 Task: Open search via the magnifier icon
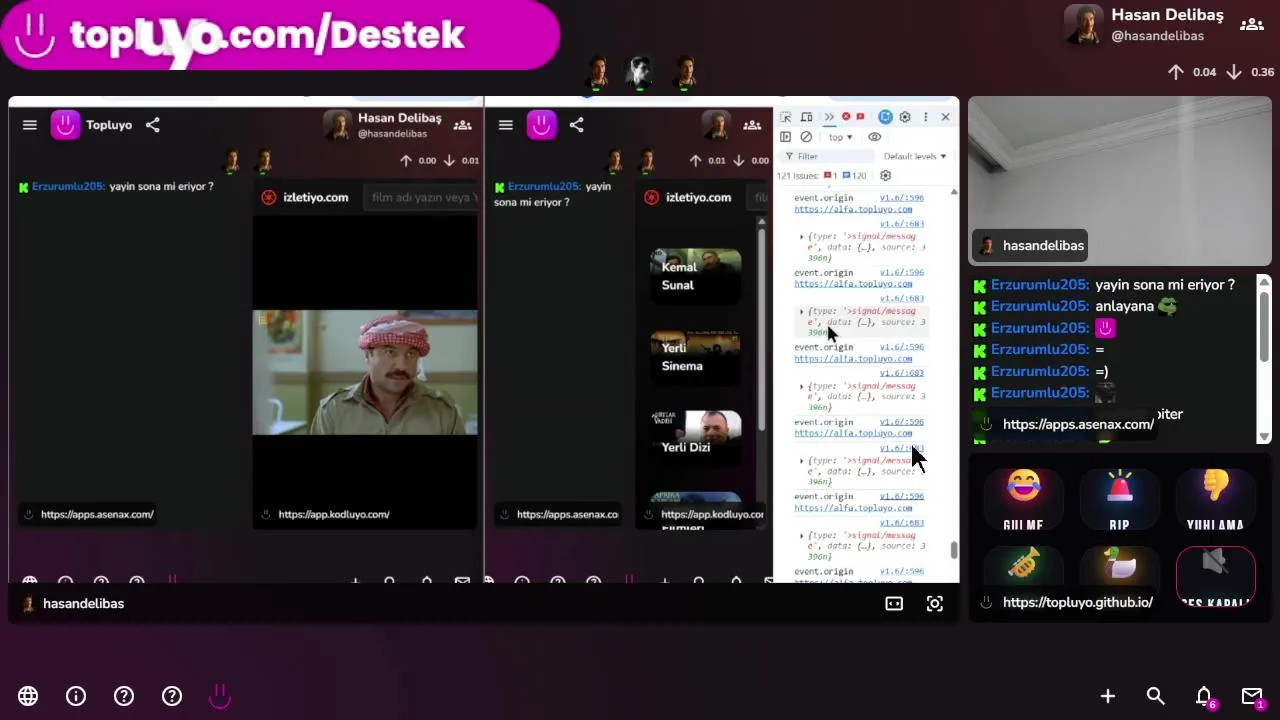[x=1156, y=696]
